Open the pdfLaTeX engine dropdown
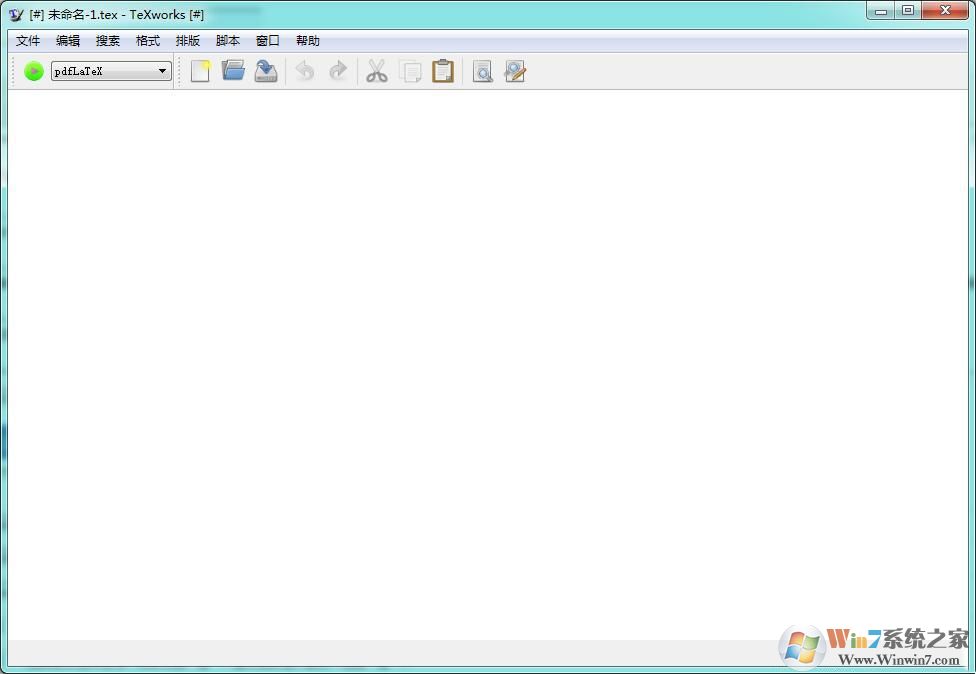This screenshot has height=674, width=976. coord(161,70)
